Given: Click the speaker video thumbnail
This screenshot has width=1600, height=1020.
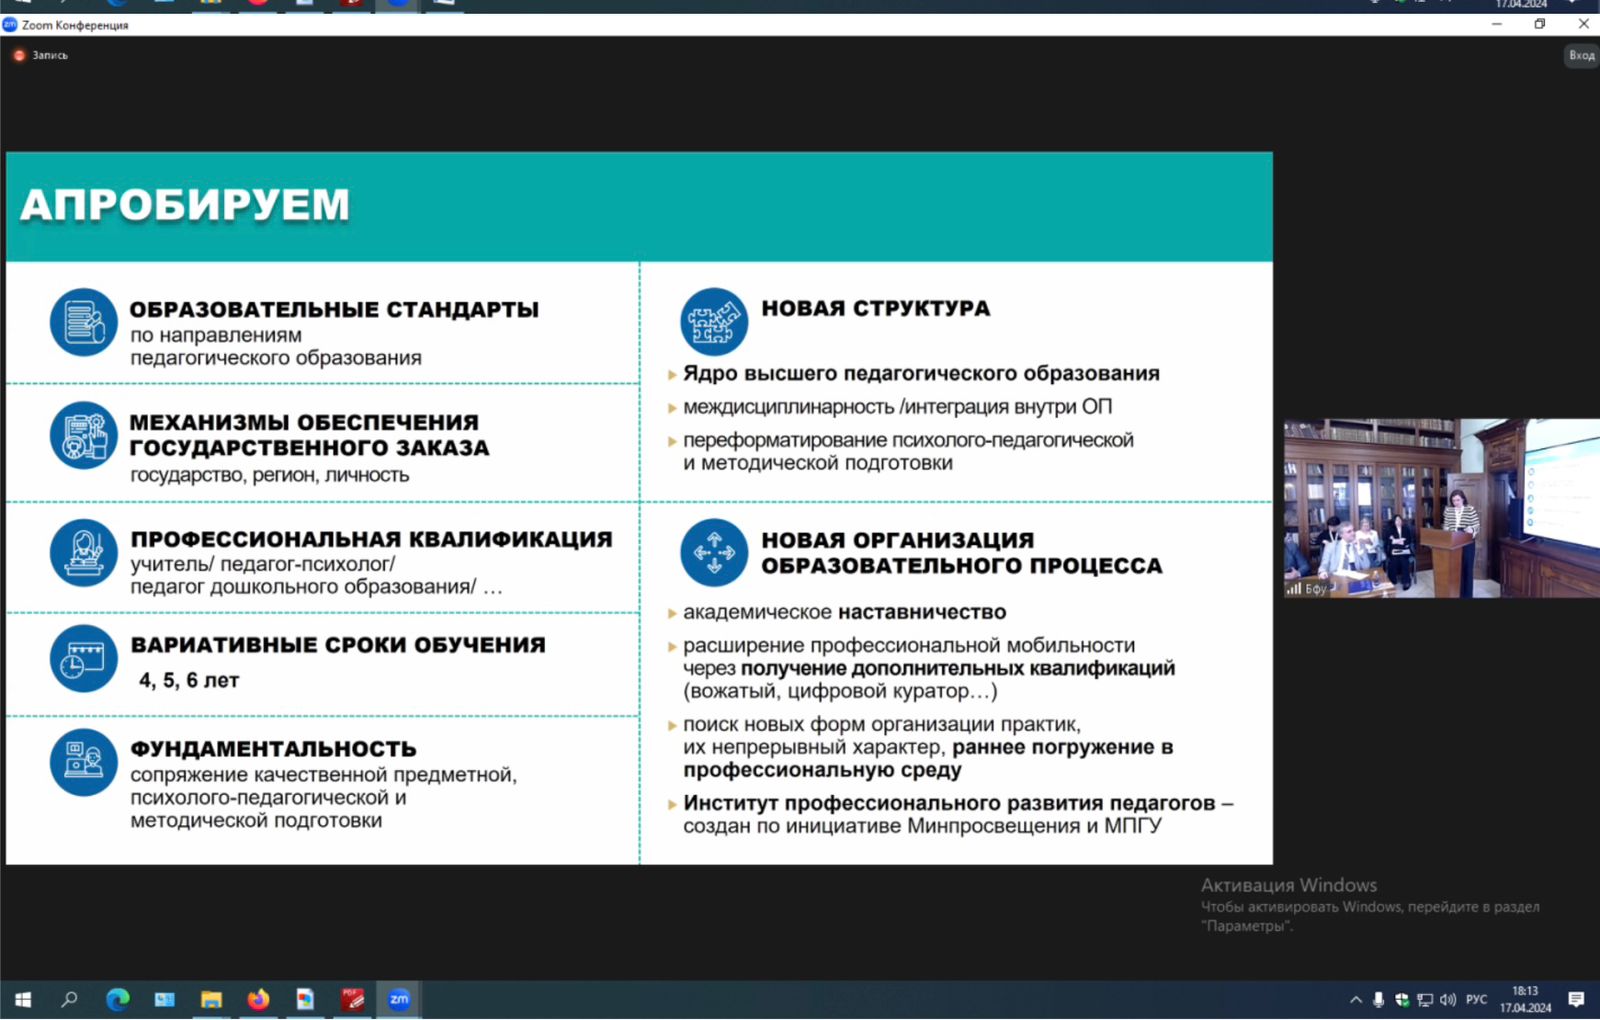Looking at the screenshot, I should click(1440, 508).
